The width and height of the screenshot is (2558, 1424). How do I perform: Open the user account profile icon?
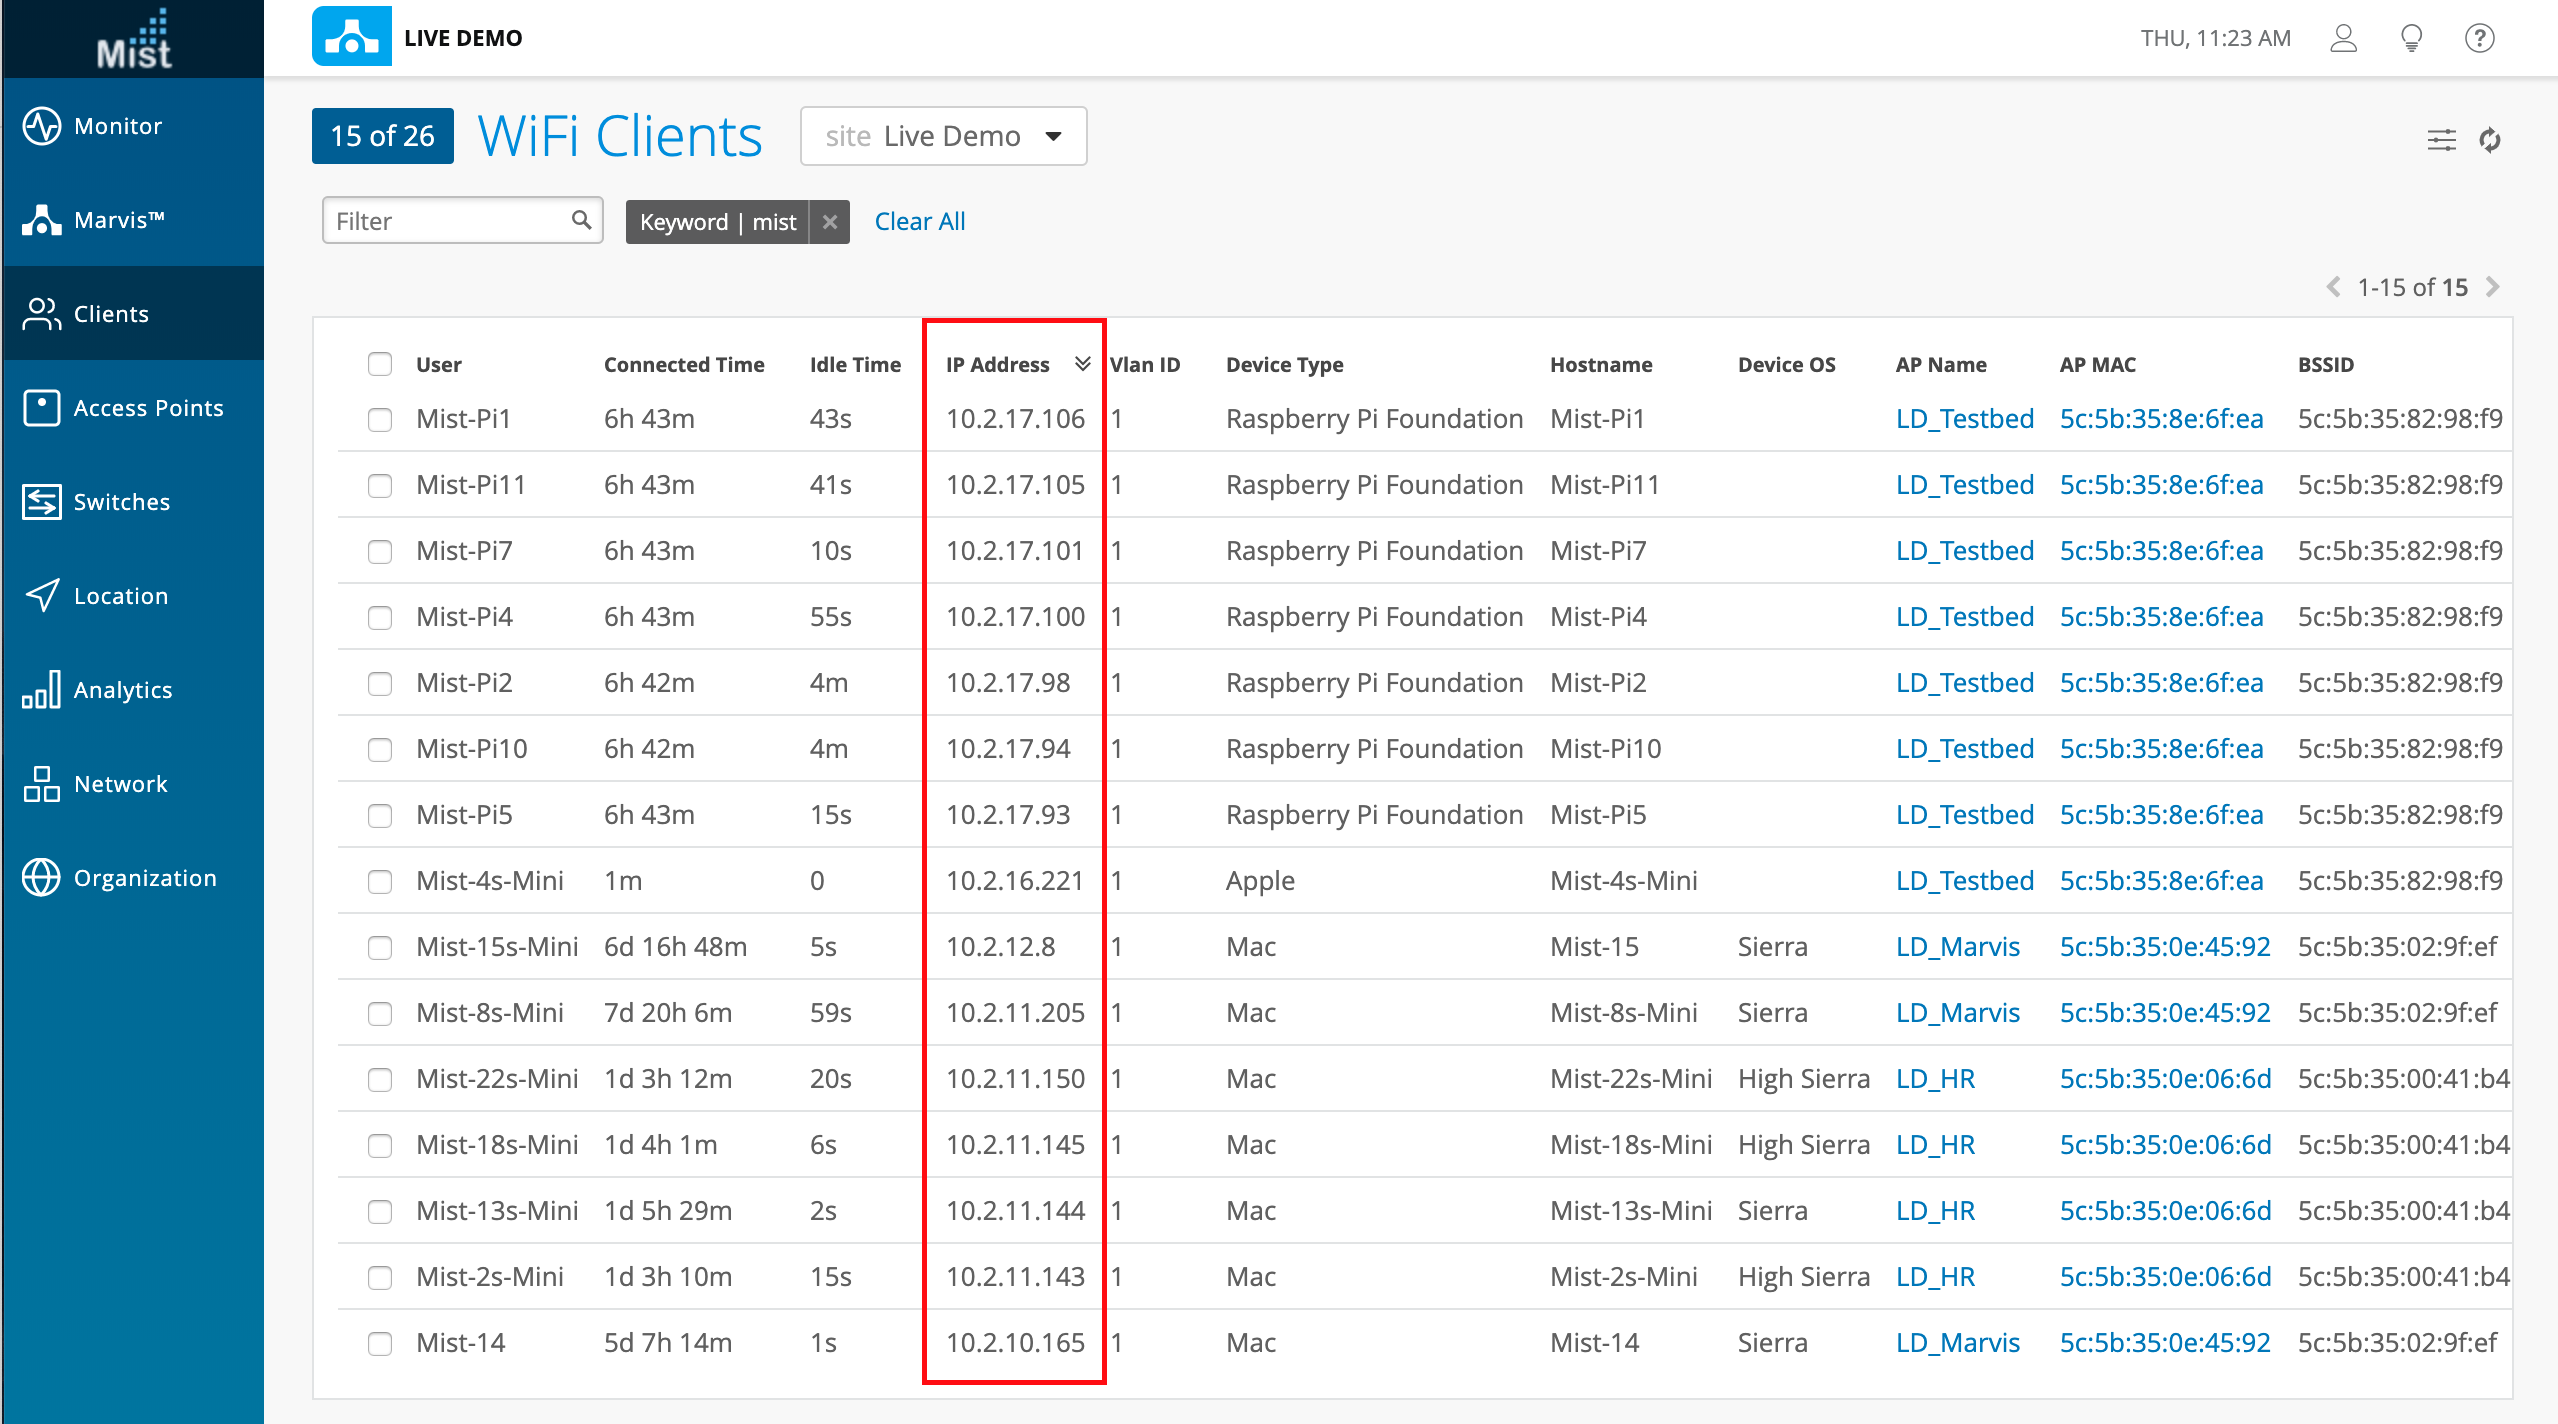pyautogui.click(x=2343, y=38)
